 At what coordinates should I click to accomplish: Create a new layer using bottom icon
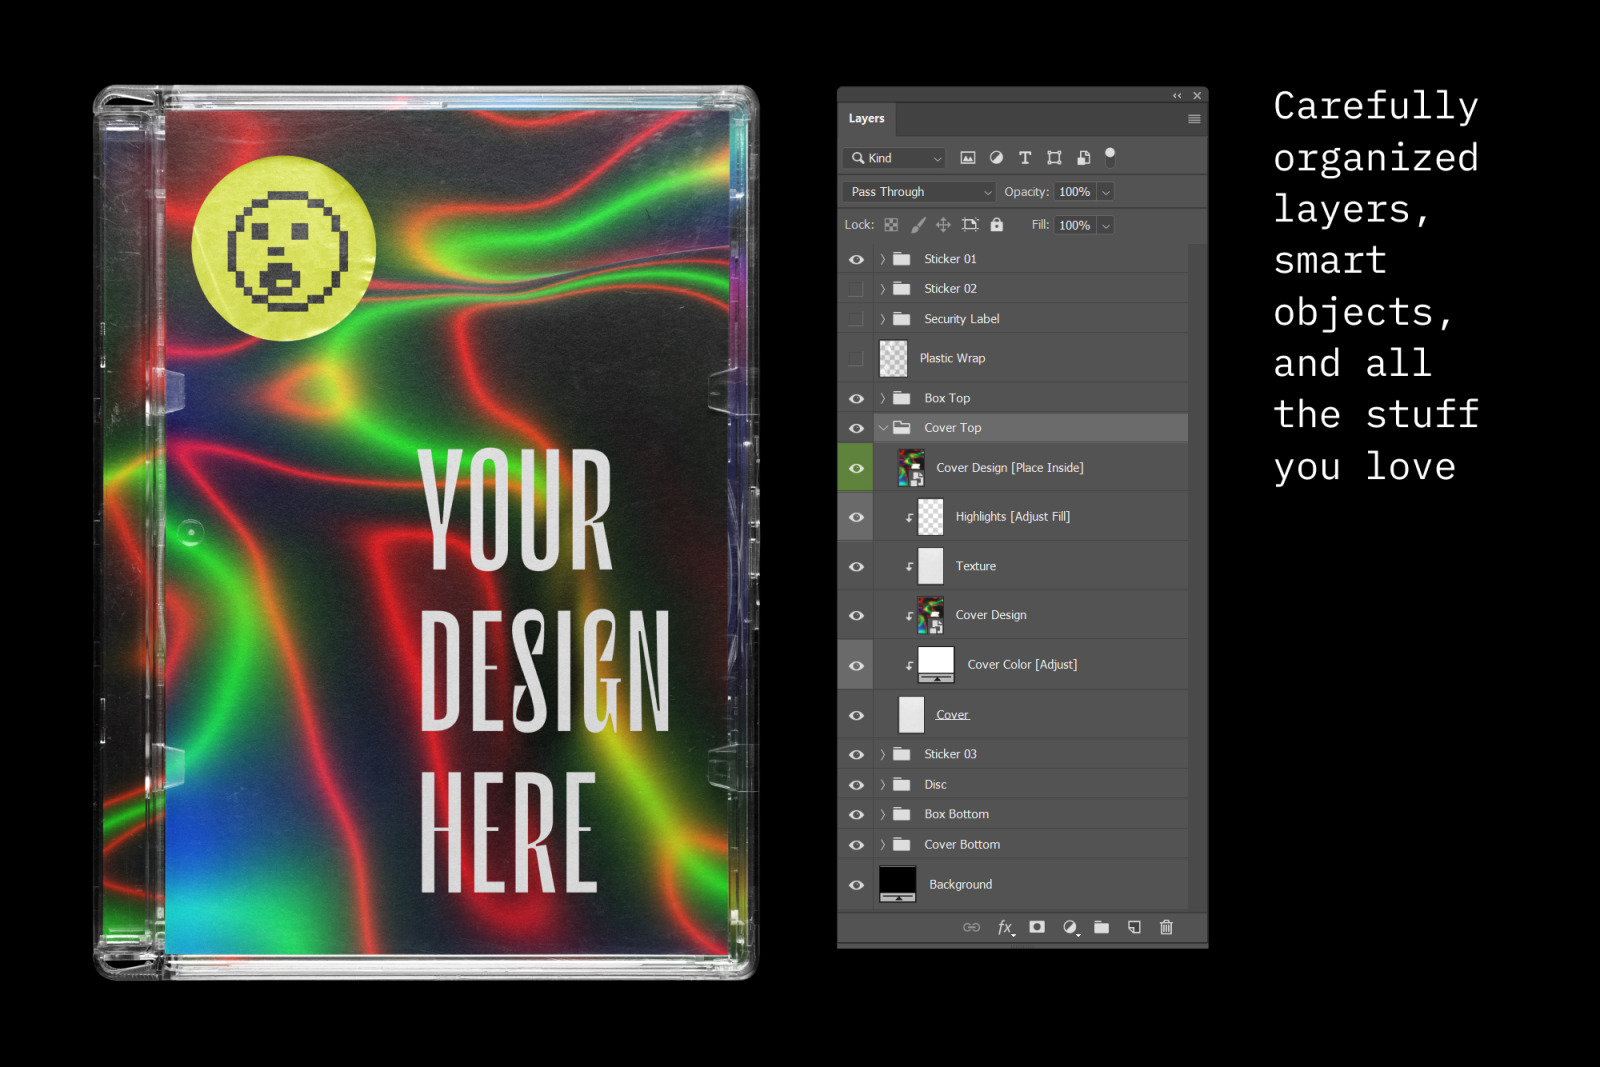pyautogui.click(x=1134, y=927)
